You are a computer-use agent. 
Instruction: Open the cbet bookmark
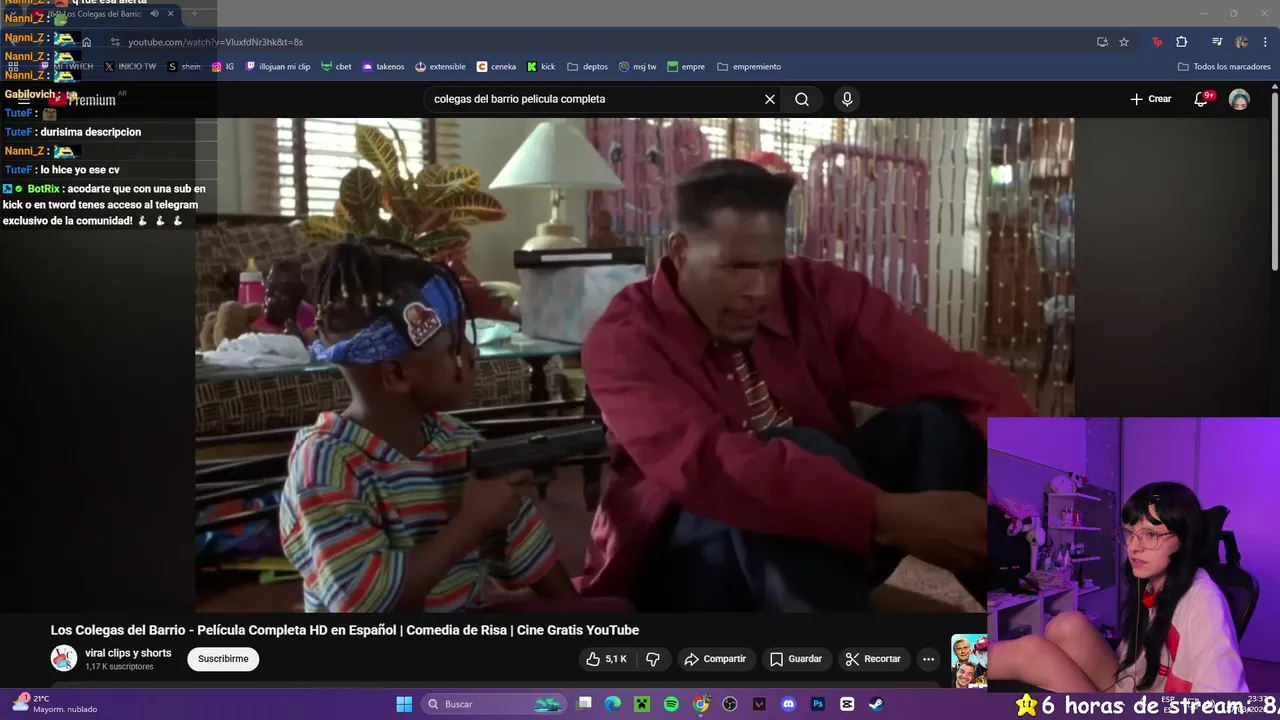tap(336, 67)
